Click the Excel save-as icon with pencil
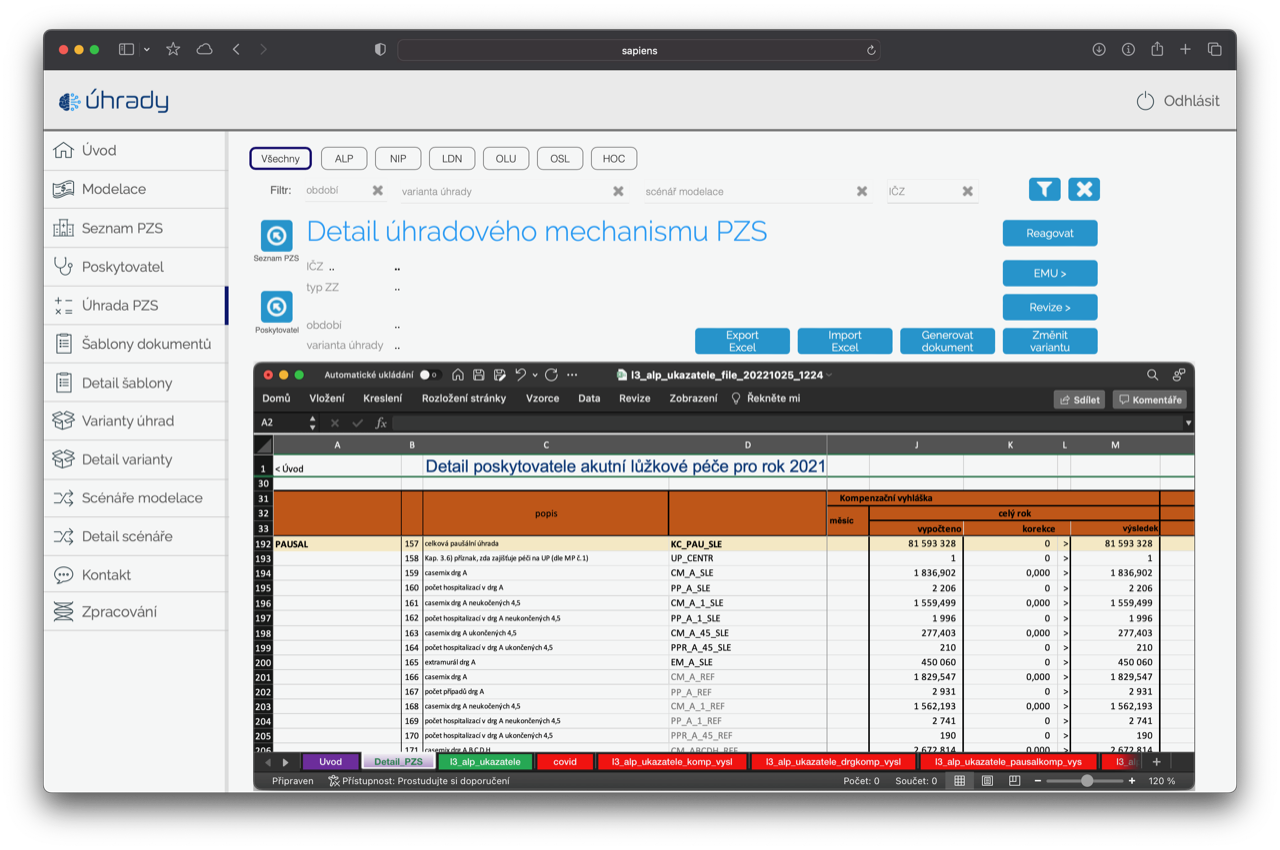The image size is (1280, 850). tap(499, 375)
